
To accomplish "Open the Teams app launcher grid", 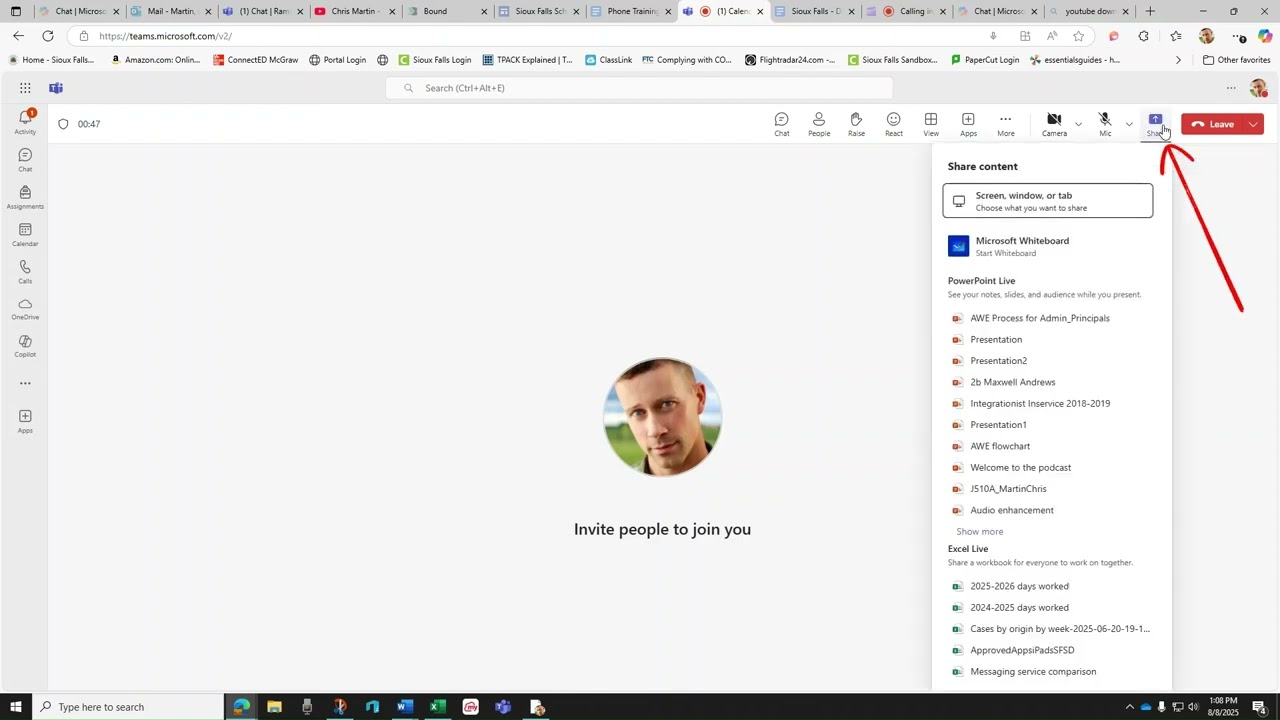I will click(25, 88).
